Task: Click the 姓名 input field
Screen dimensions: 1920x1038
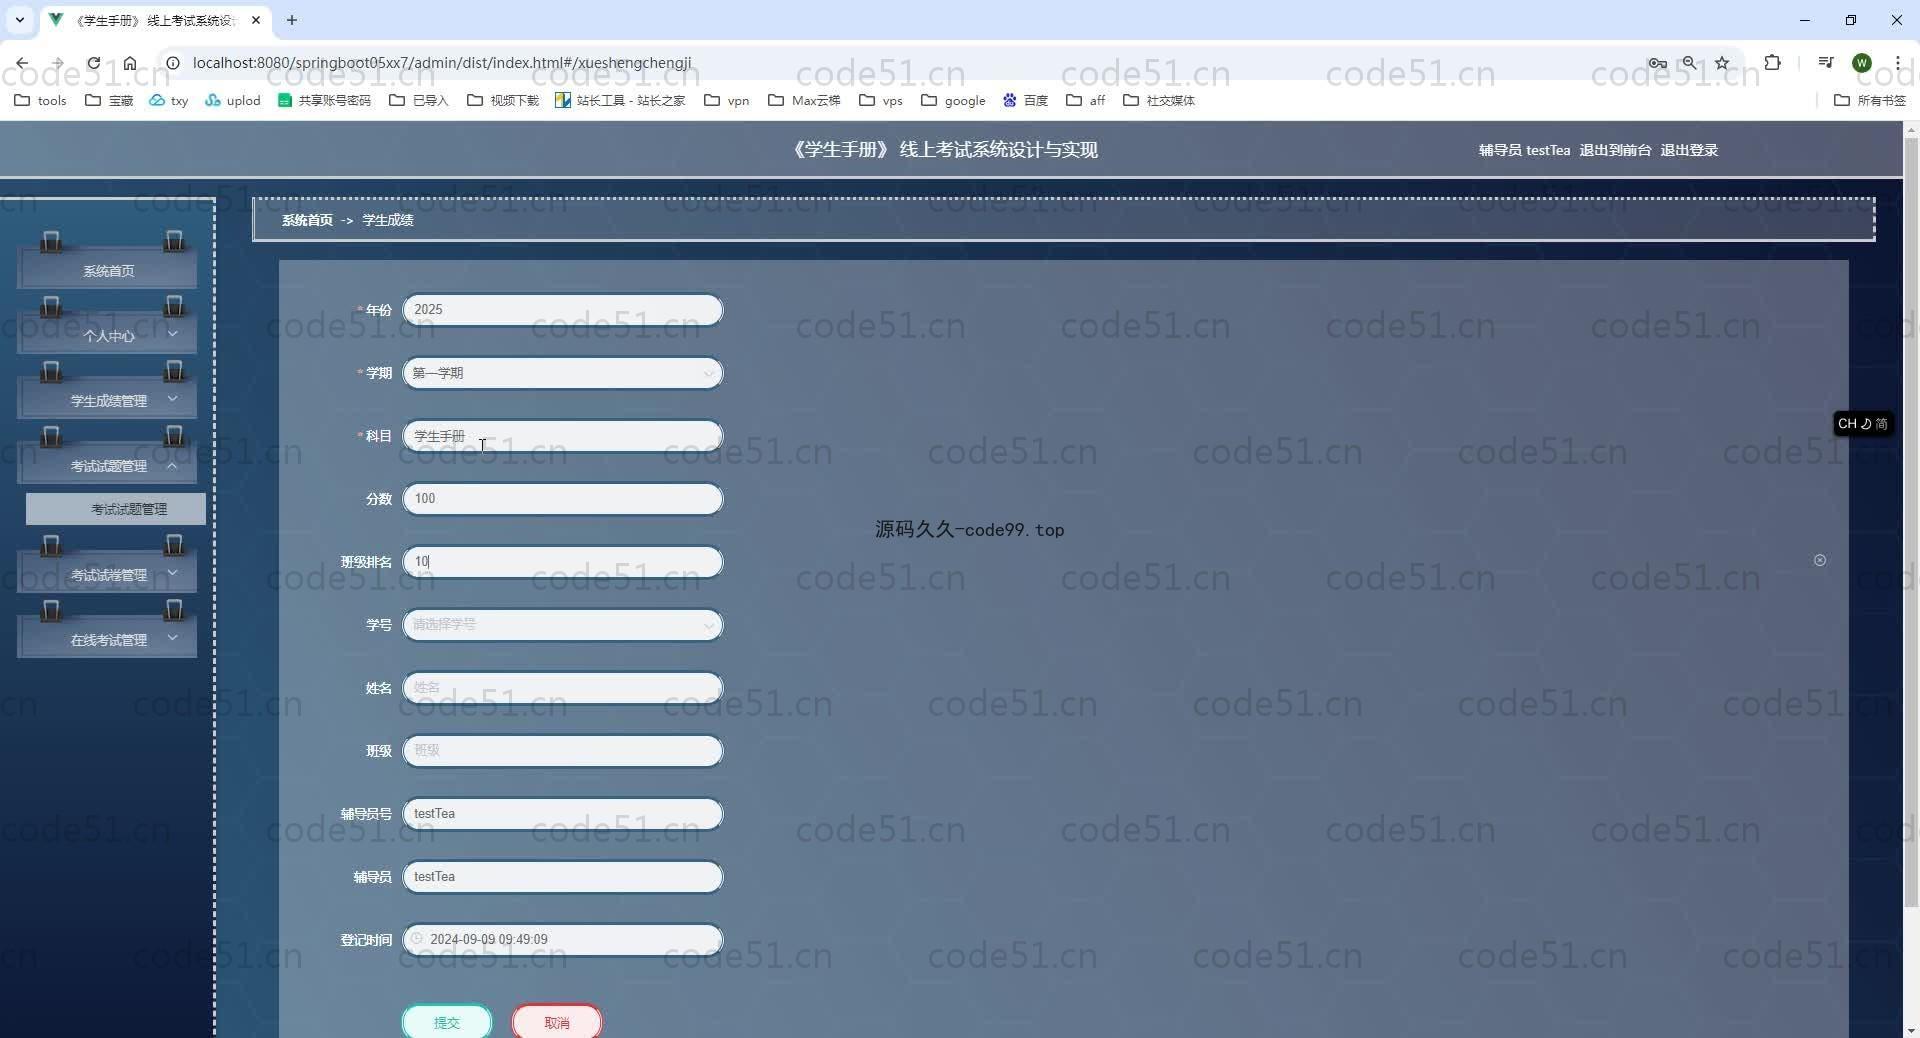Action: (563, 688)
